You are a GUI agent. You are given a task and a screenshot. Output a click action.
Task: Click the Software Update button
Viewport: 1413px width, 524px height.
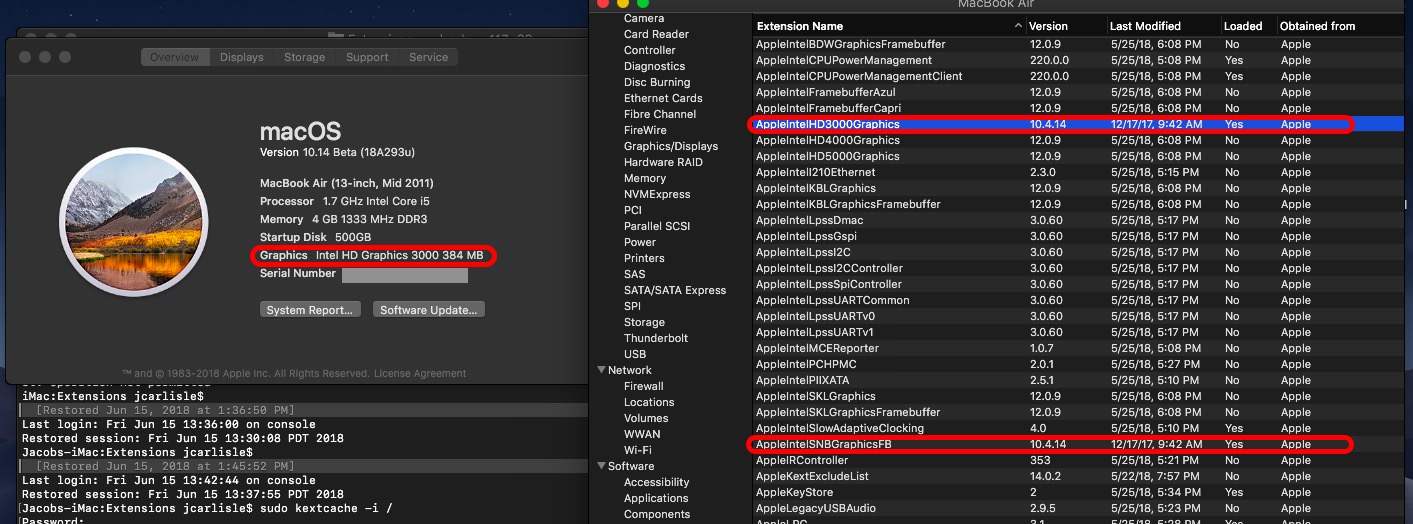[430, 310]
